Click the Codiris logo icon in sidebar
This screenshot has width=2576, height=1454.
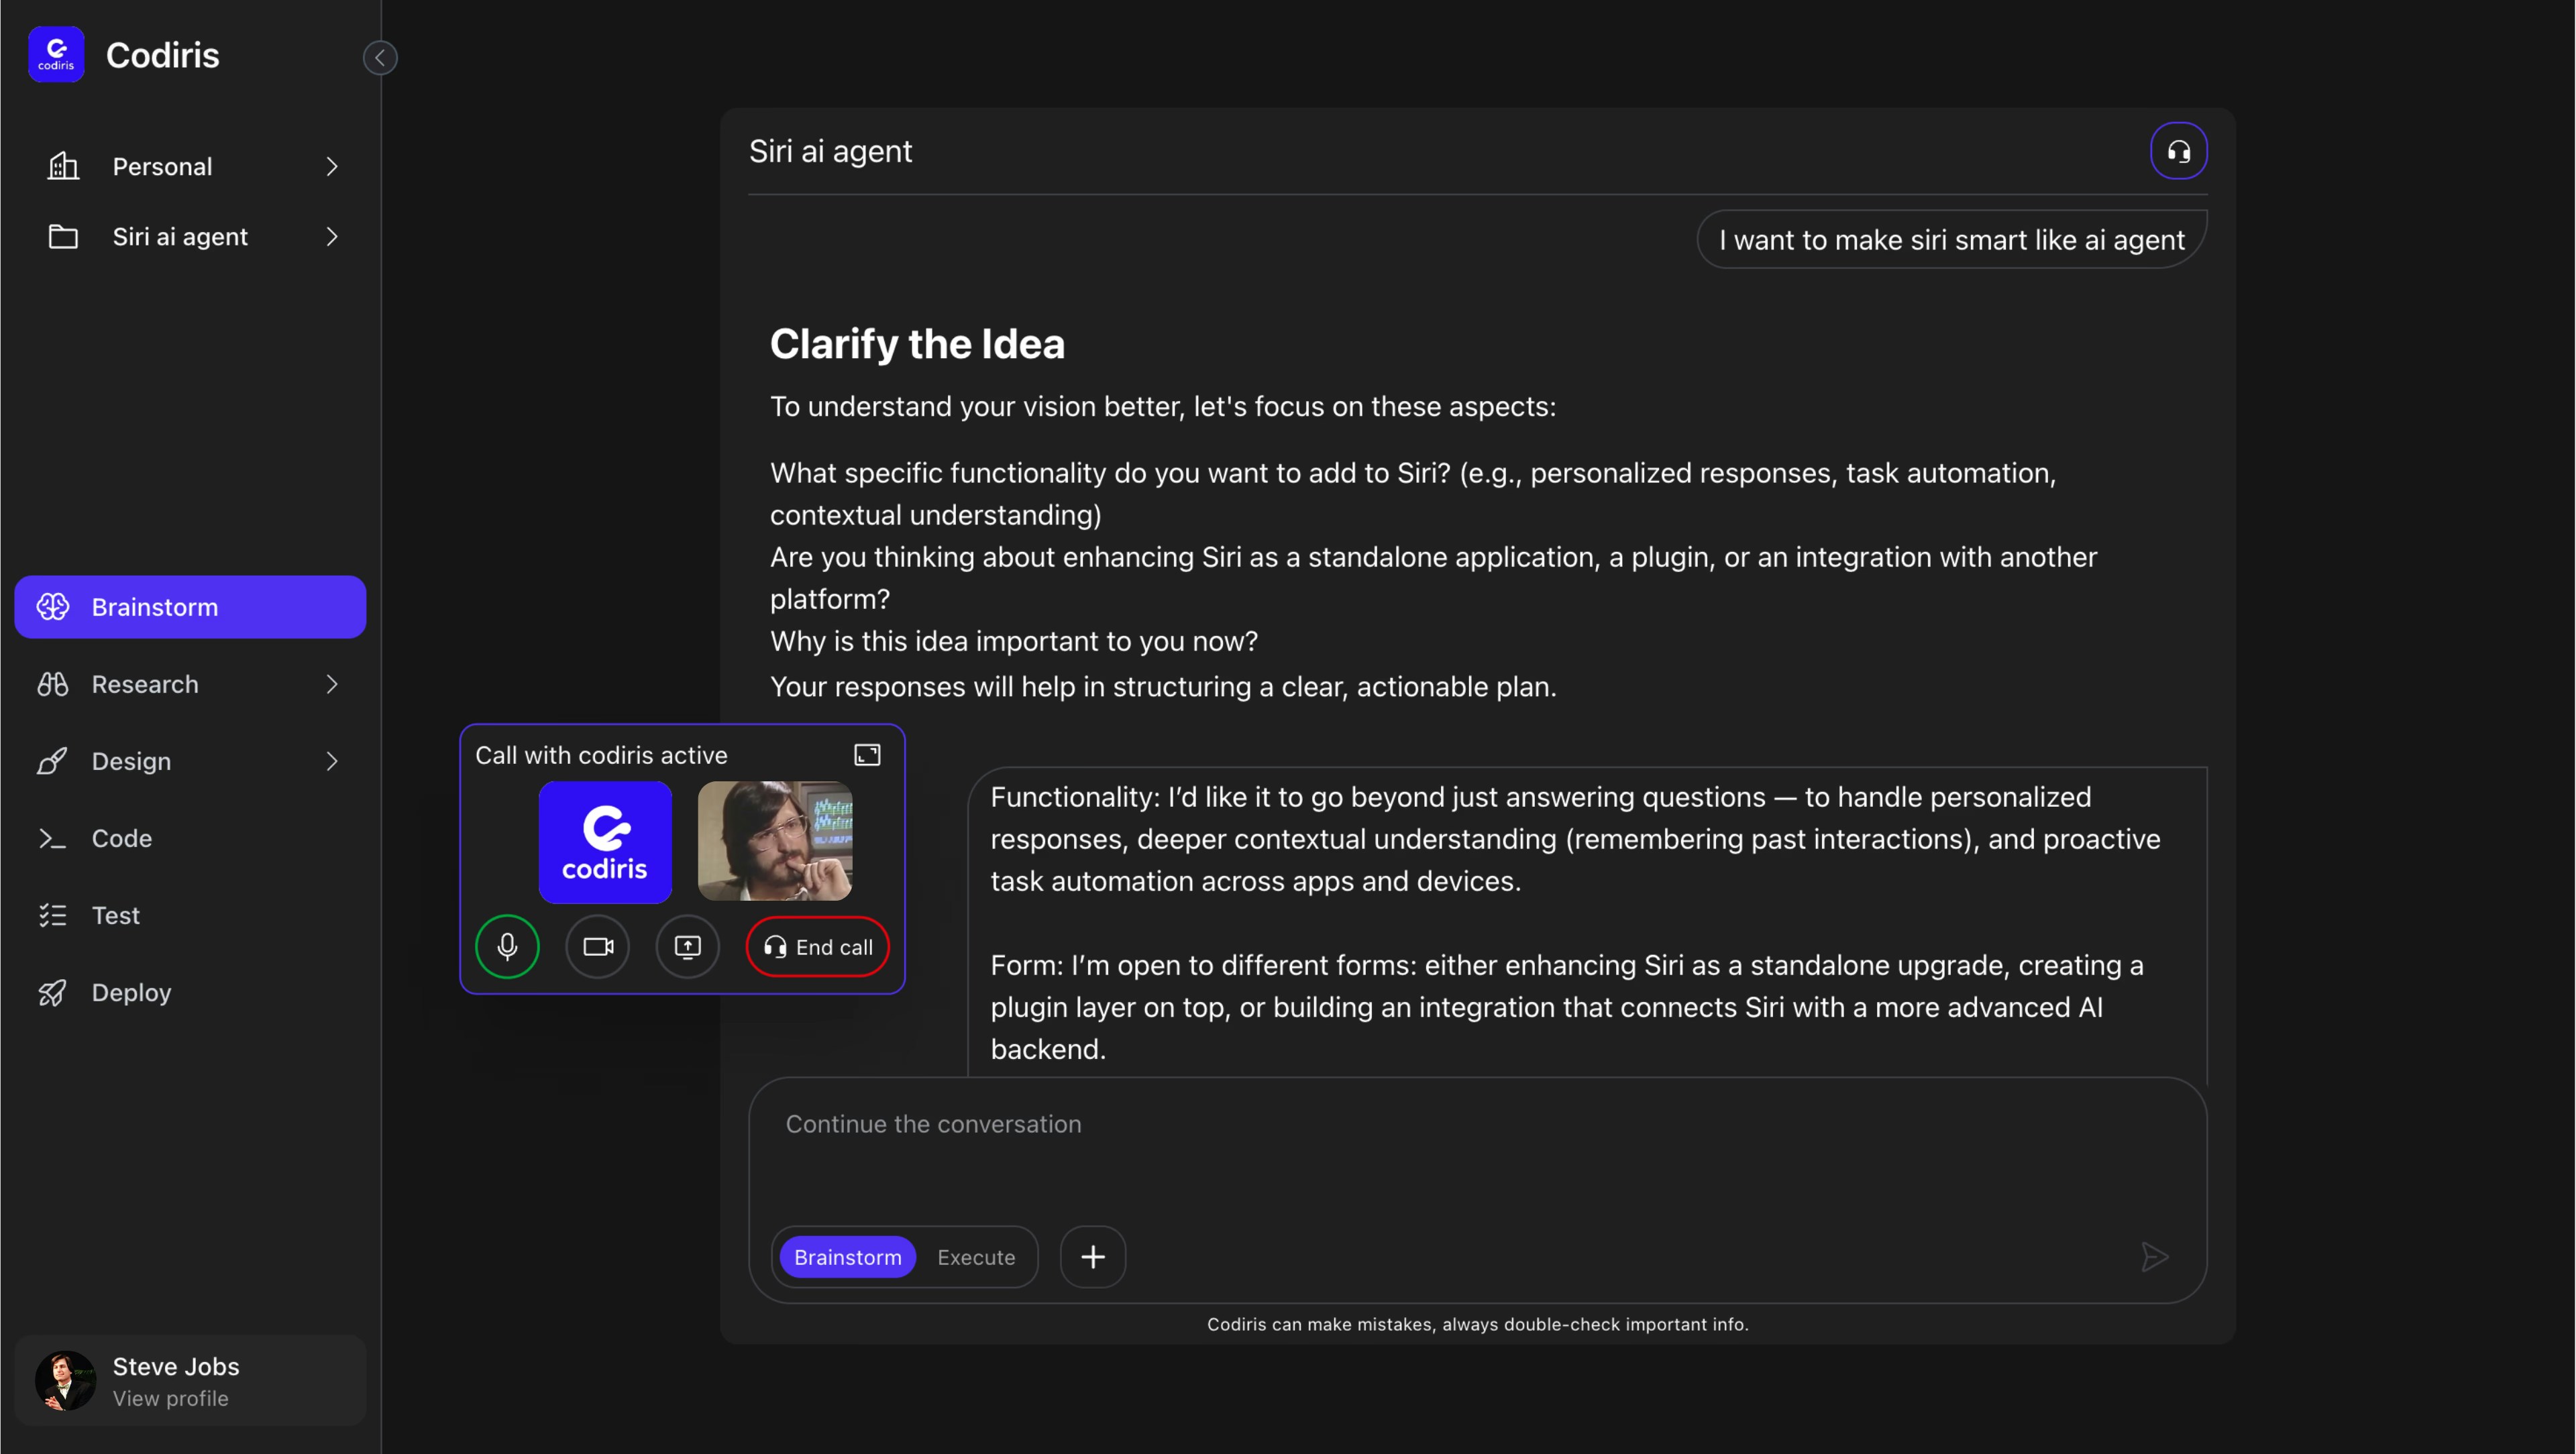click(x=56, y=54)
